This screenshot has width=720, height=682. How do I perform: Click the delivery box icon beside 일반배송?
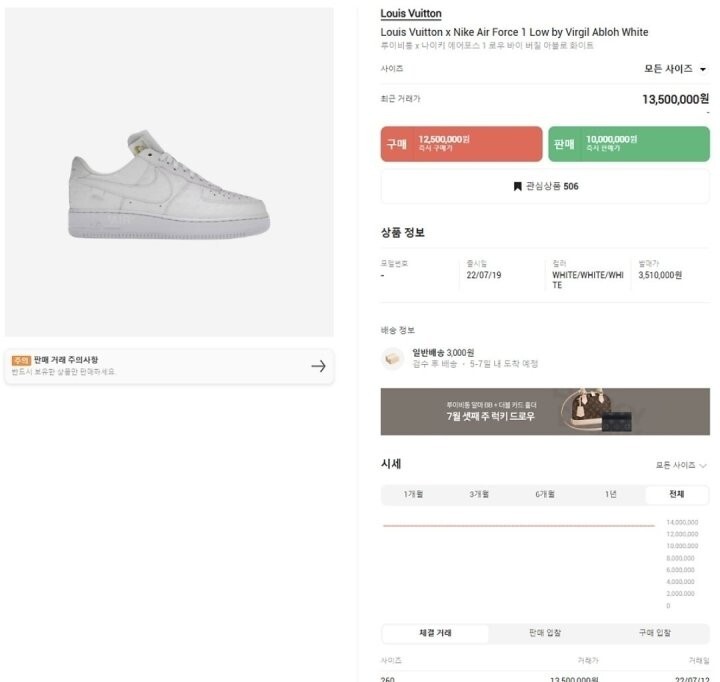(x=393, y=358)
